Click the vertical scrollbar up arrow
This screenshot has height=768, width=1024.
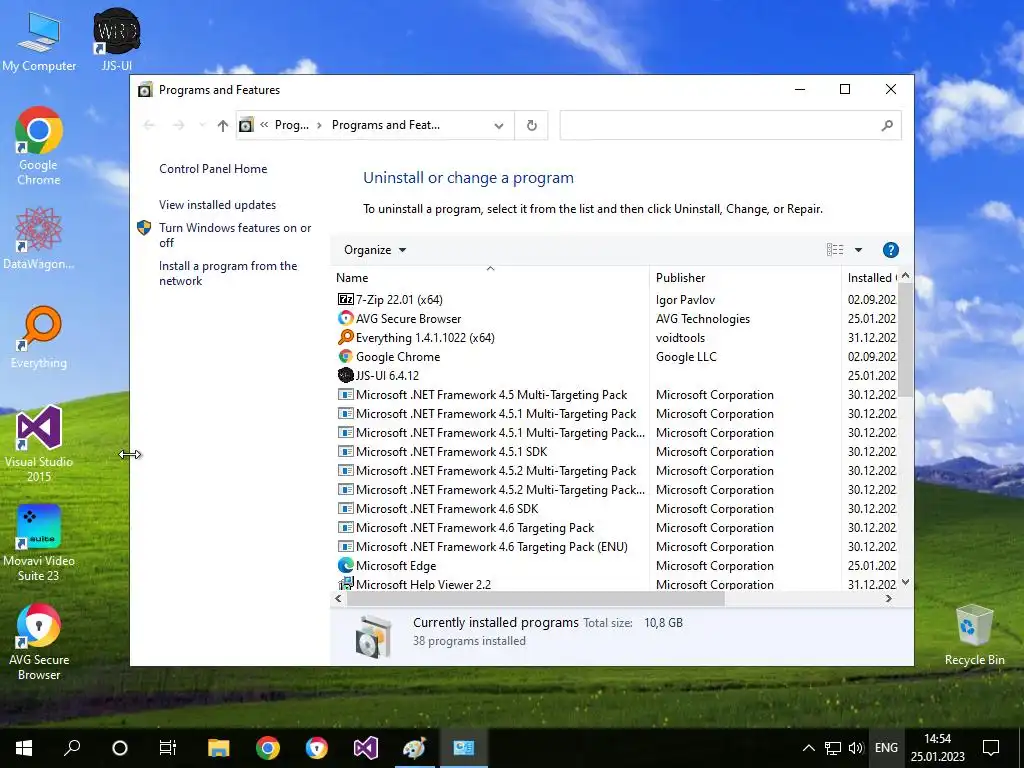coord(905,276)
